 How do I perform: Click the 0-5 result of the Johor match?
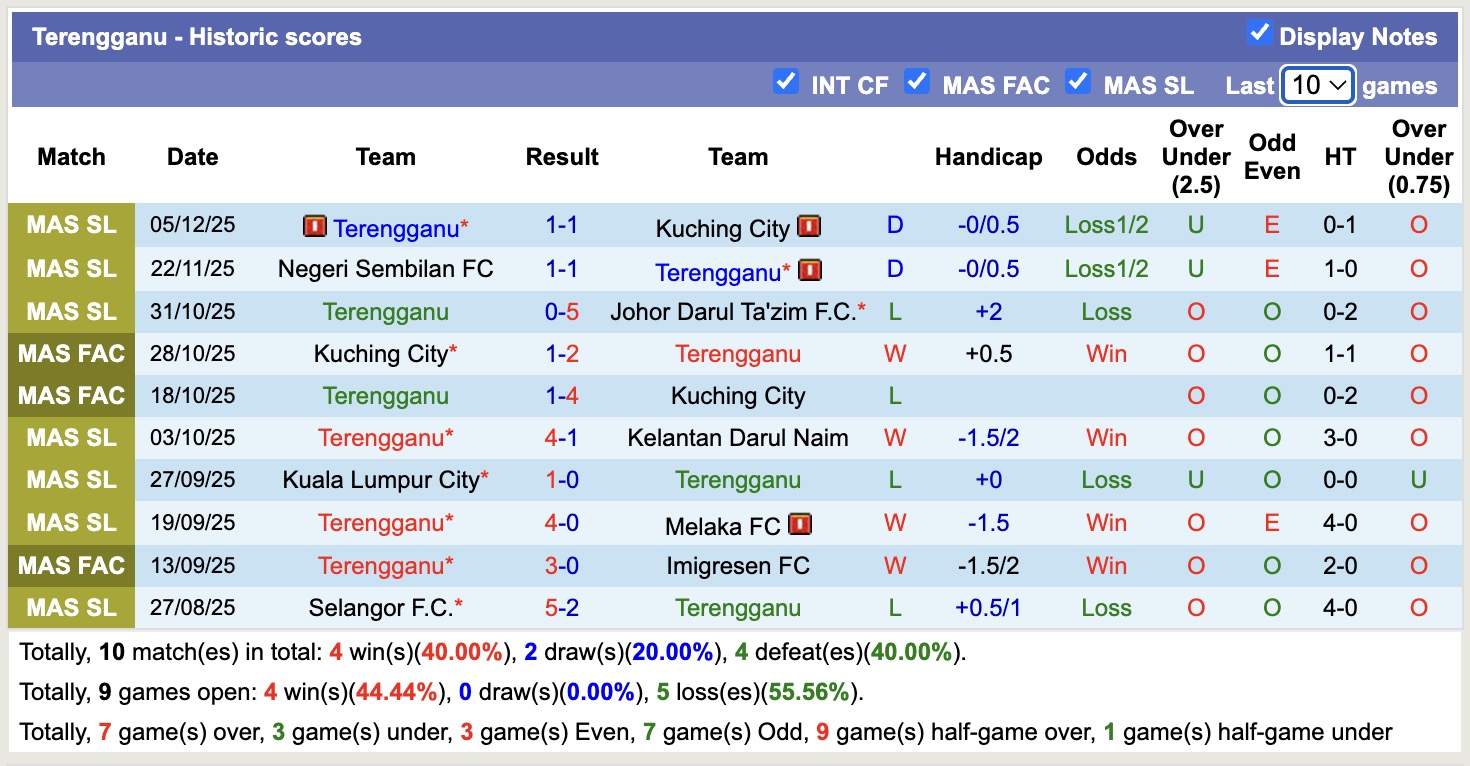(x=562, y=311)
